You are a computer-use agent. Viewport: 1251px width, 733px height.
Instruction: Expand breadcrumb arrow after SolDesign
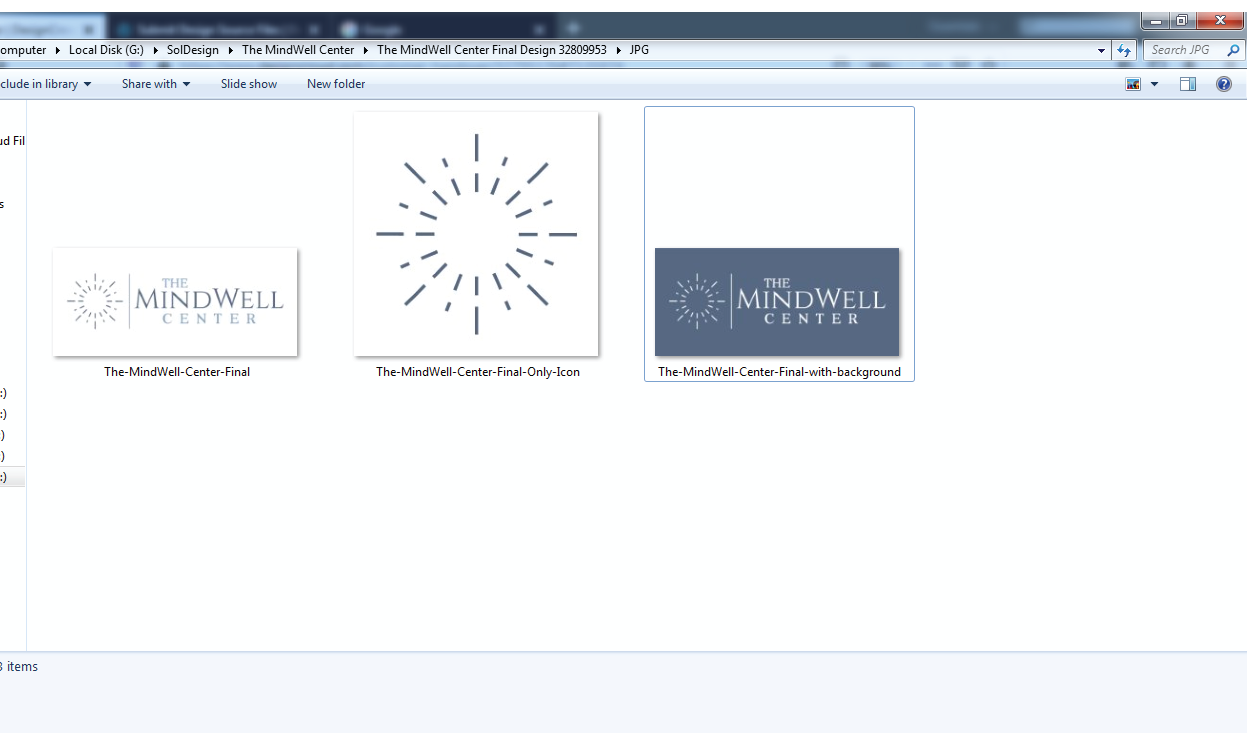[231, 50]
